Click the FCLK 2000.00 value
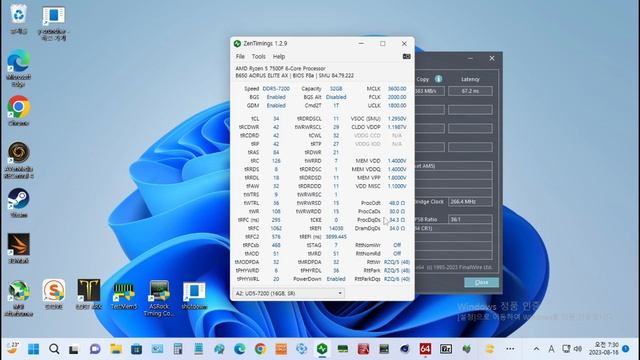 point(397,97)
